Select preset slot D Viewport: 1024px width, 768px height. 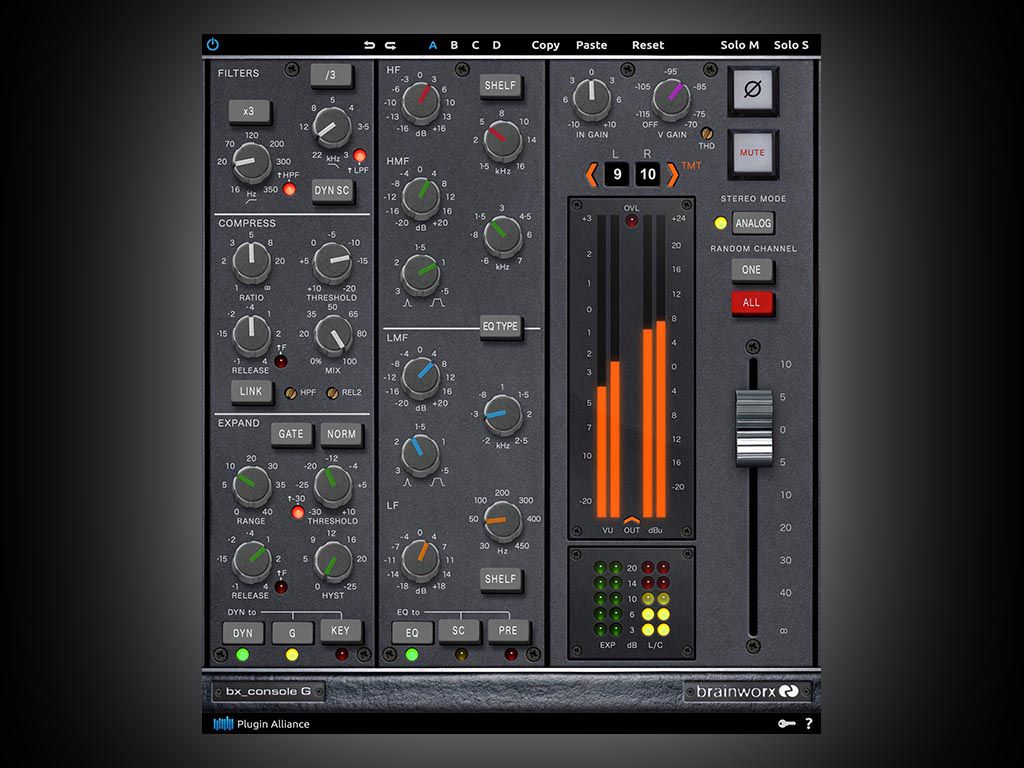496,45
